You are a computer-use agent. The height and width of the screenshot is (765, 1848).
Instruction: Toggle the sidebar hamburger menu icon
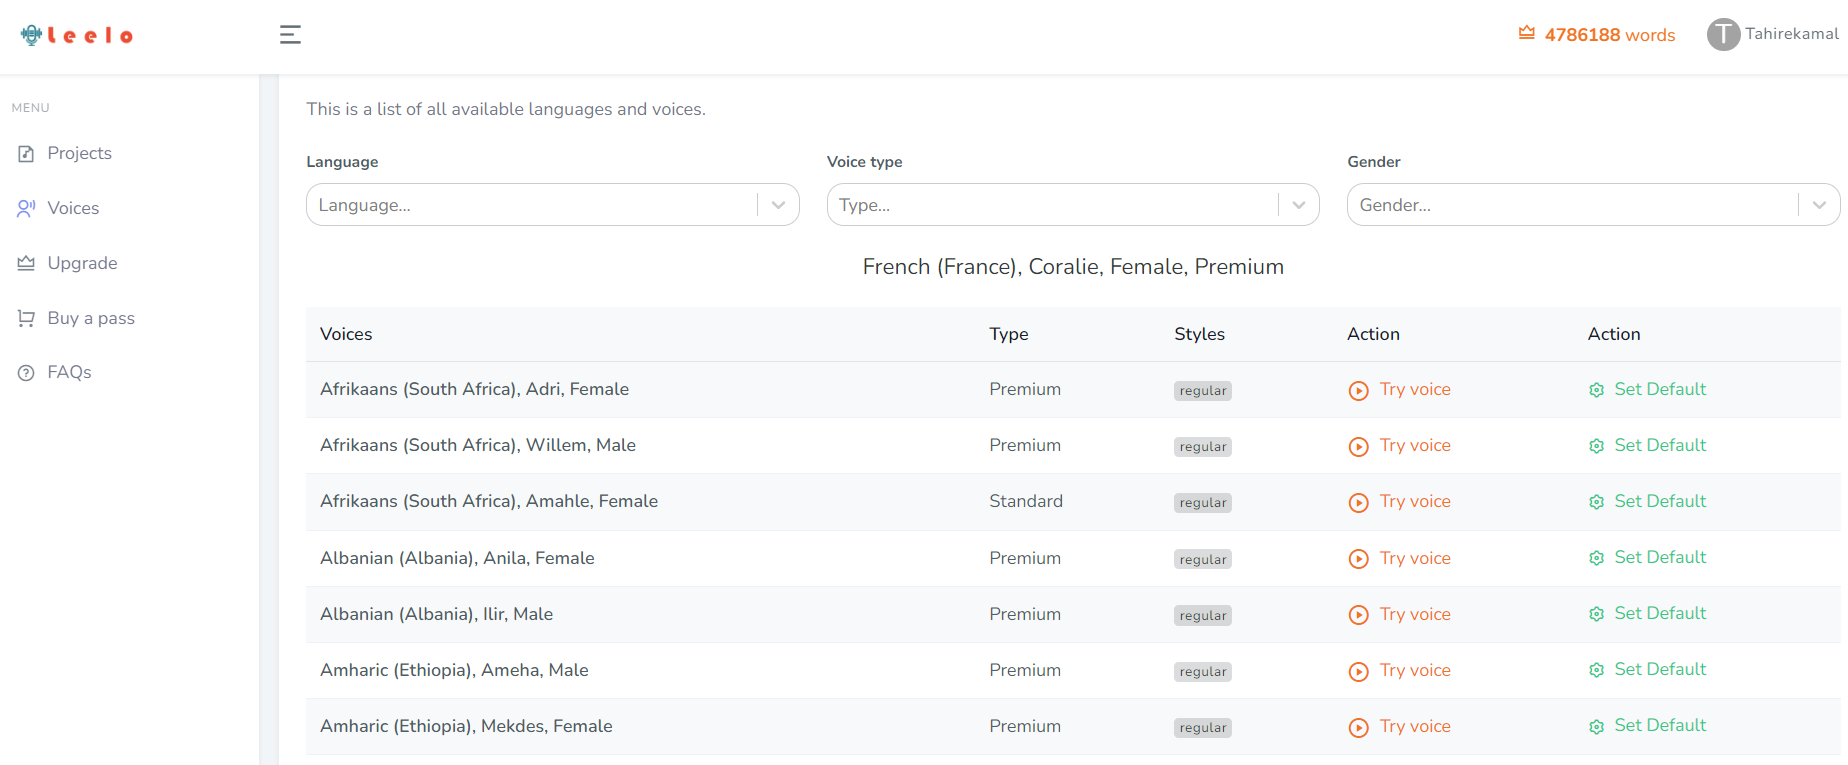coord(290,35)
